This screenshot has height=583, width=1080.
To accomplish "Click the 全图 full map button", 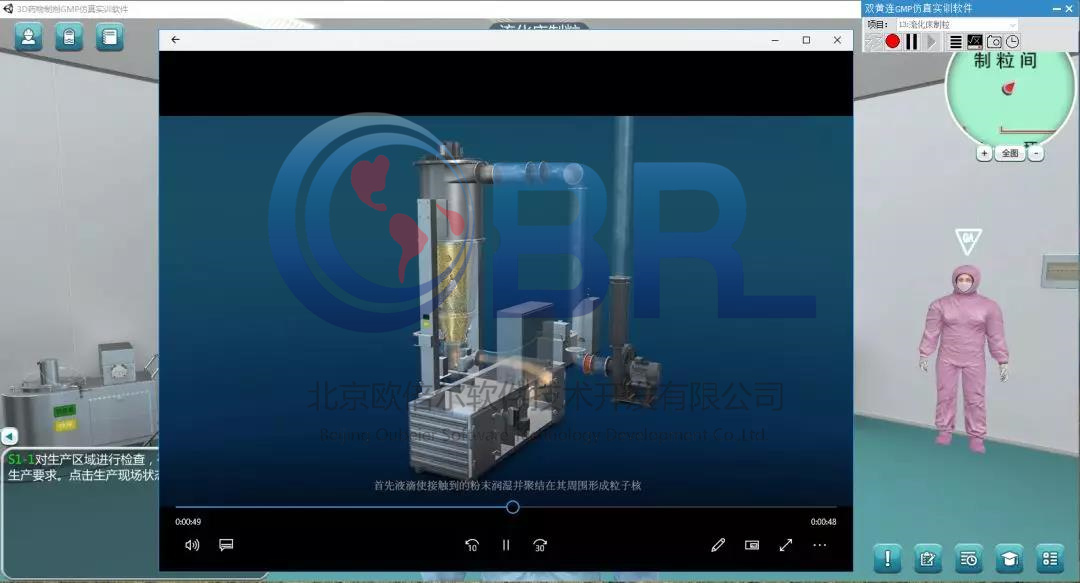I will coord(1010,153).
